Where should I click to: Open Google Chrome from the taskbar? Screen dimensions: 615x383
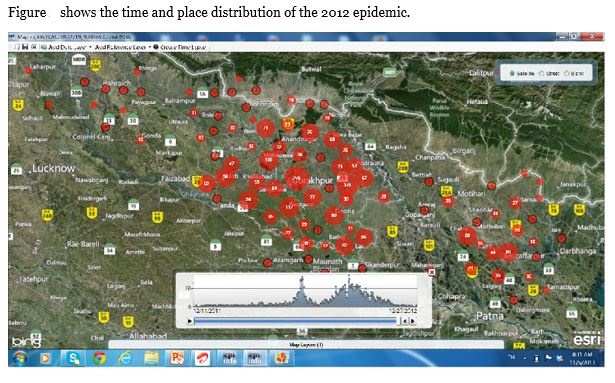(x=100, y=358)
